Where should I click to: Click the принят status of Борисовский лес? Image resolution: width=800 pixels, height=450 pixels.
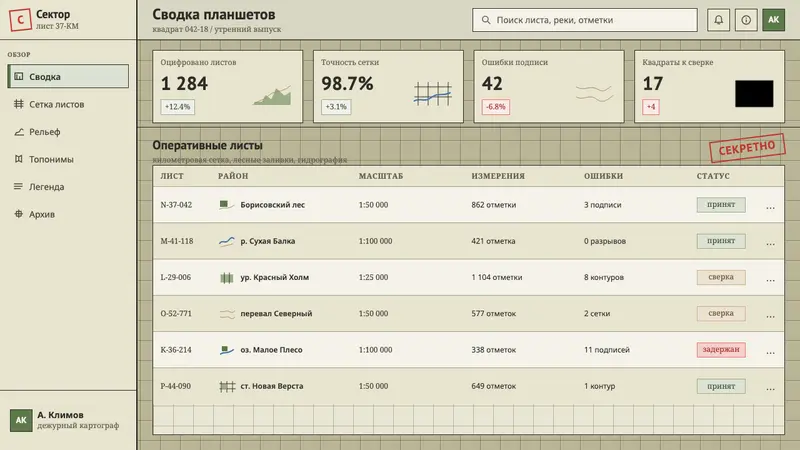[721, 205]
